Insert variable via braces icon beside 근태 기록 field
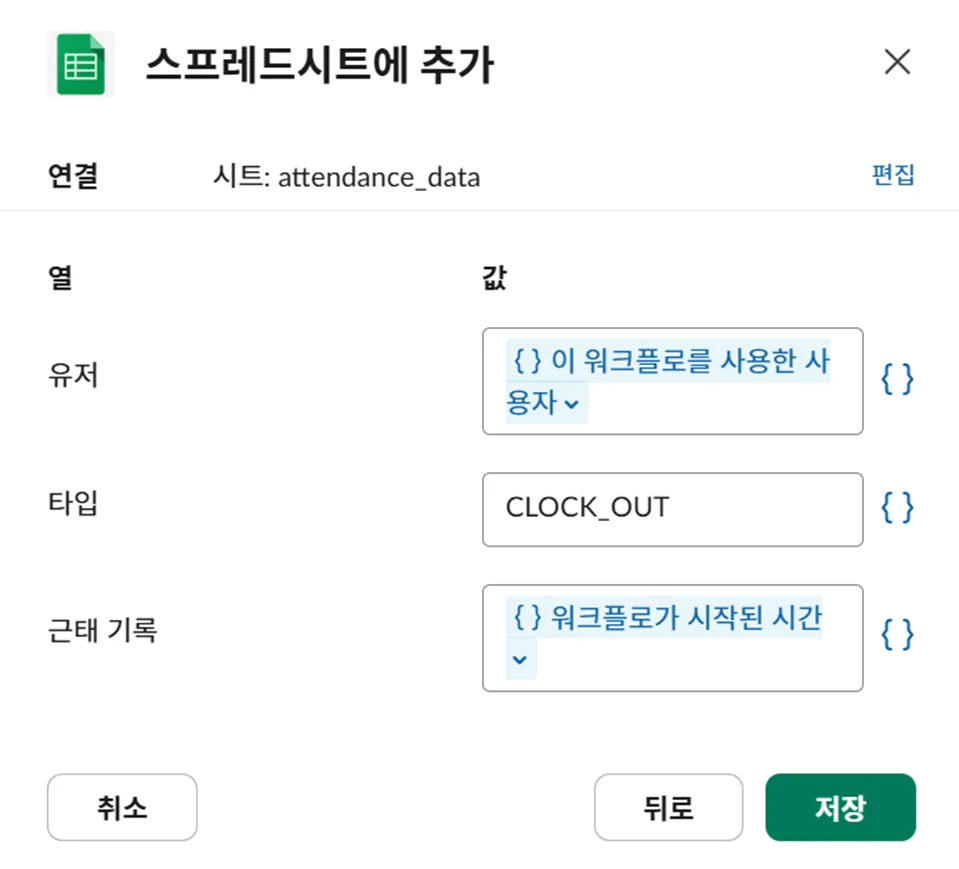This screenshot has height=869, width=959. click(897, 636)
